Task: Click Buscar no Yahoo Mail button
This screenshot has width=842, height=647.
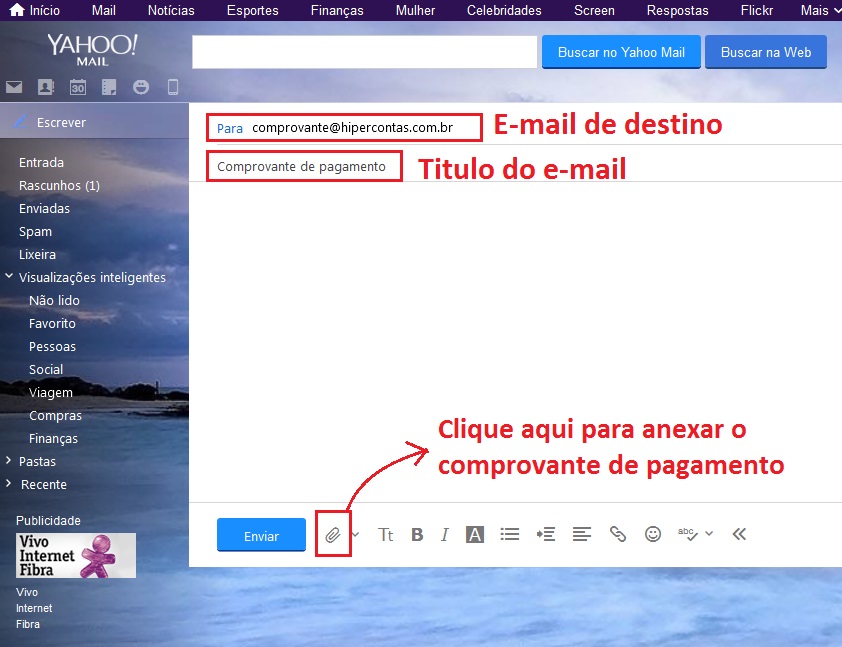Action: pyautogui.click(x=621, y=52)
